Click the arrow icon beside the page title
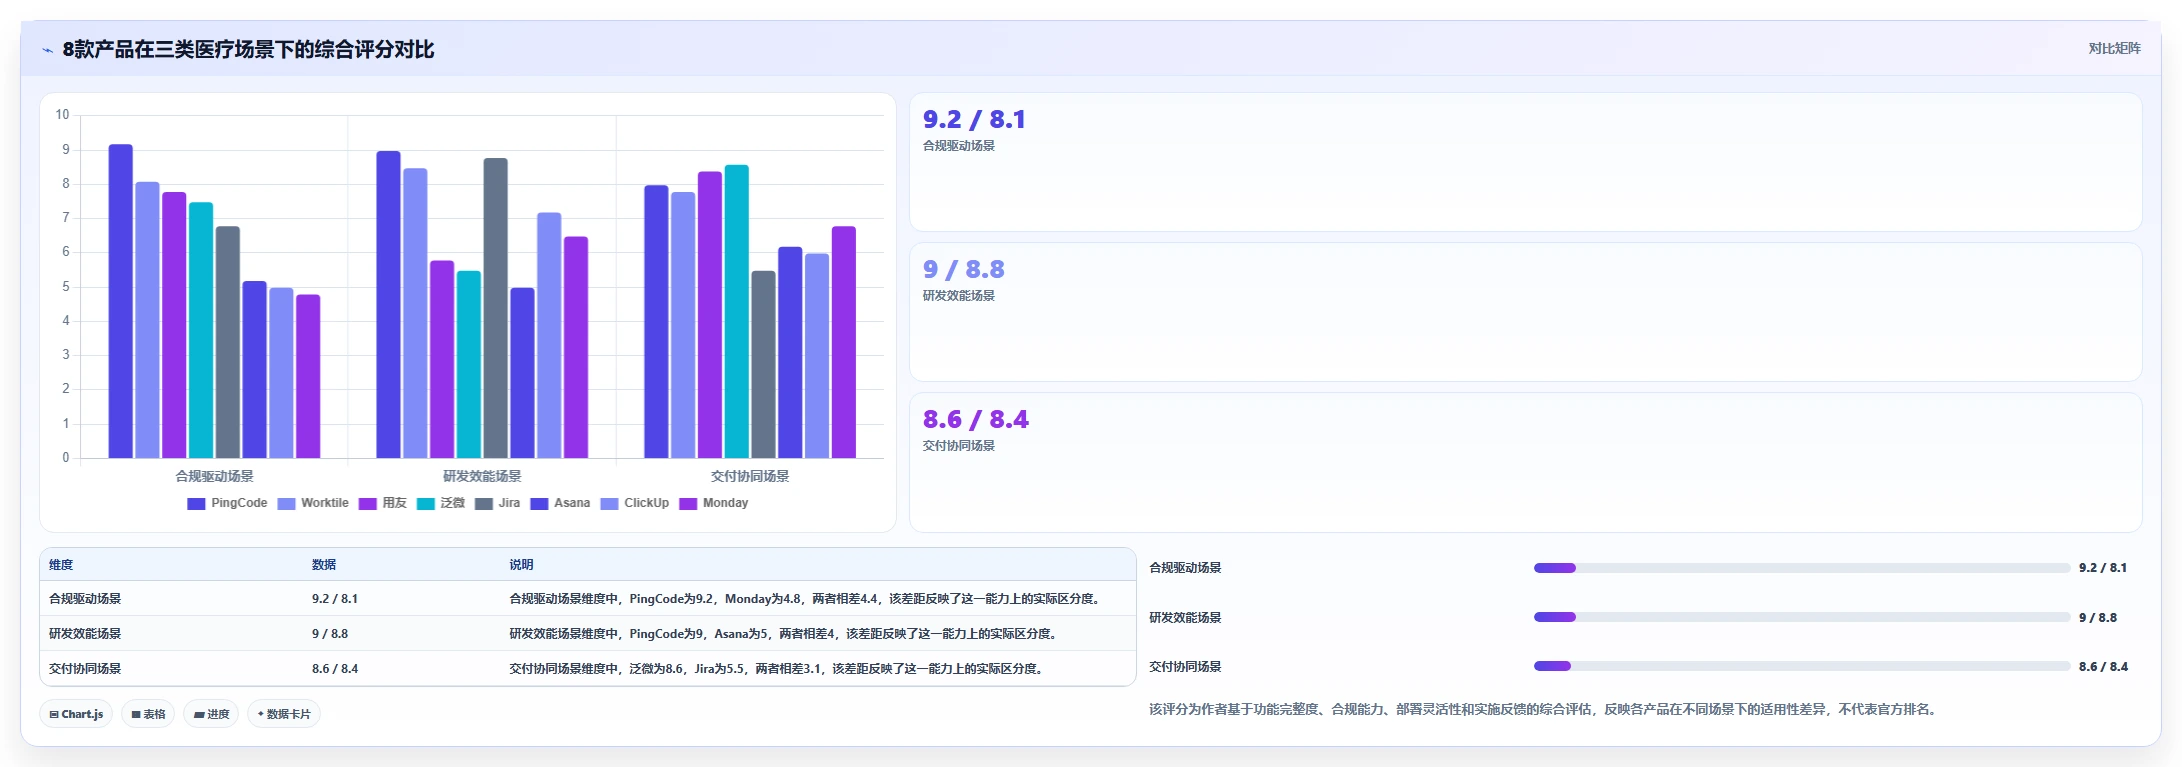 (47, 50)
